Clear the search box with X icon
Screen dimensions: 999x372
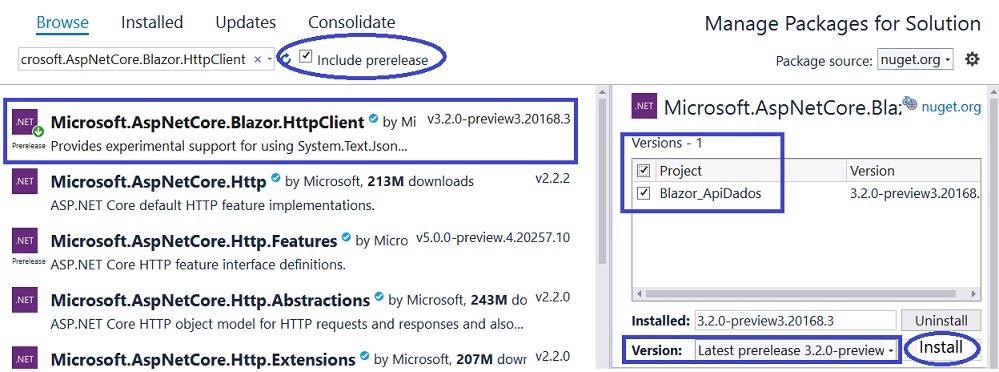(257, 59)
